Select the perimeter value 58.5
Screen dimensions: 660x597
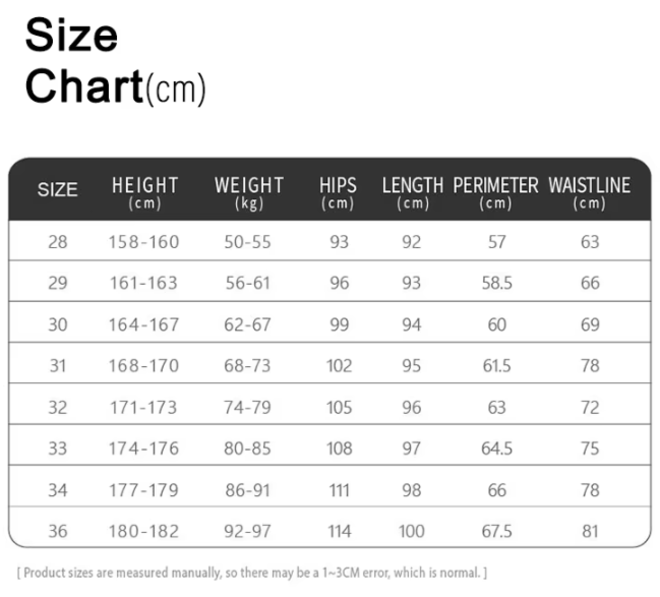click(x=497, y=283)
